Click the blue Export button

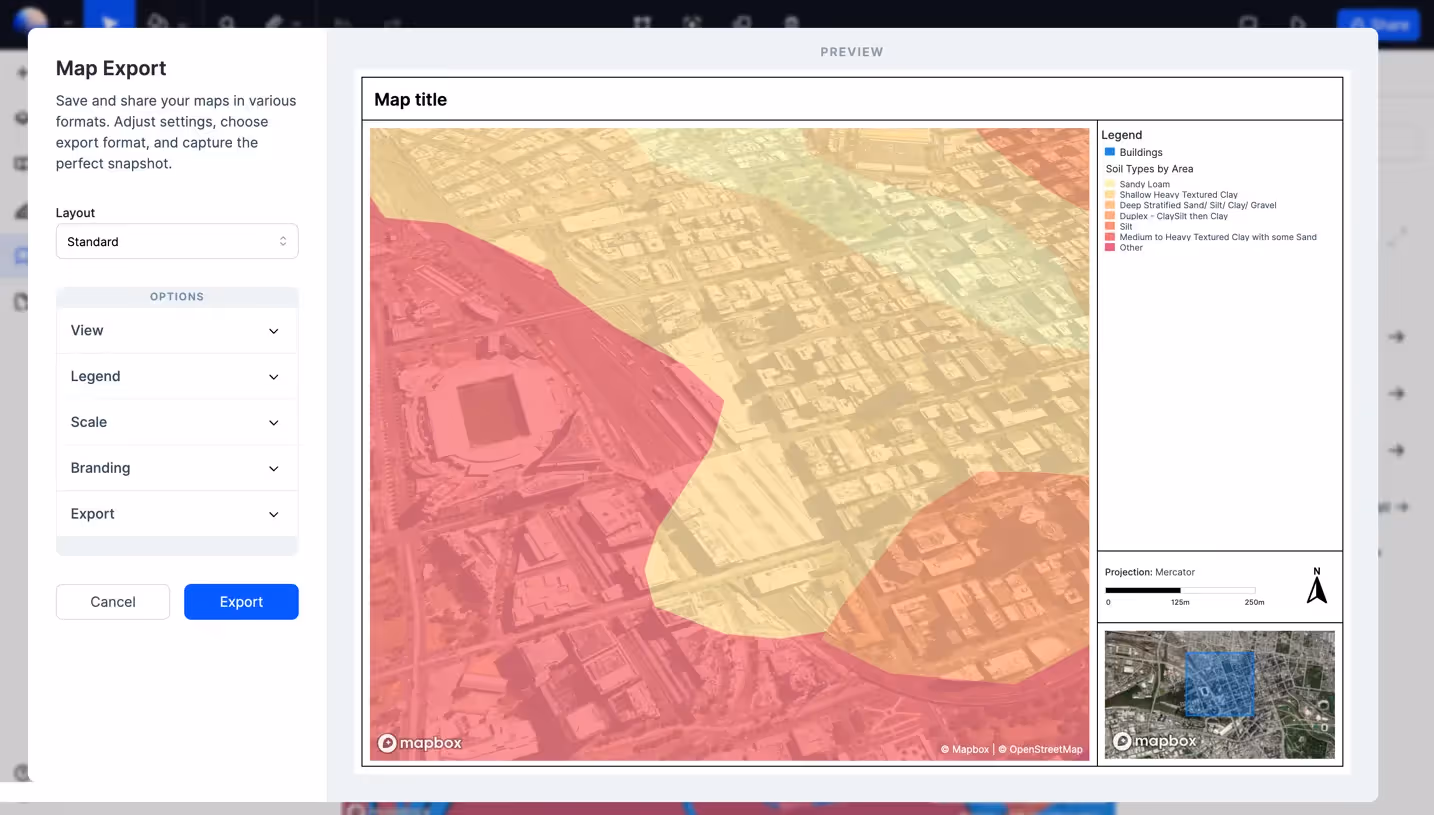pyautogui.click(x=241, y=601)
